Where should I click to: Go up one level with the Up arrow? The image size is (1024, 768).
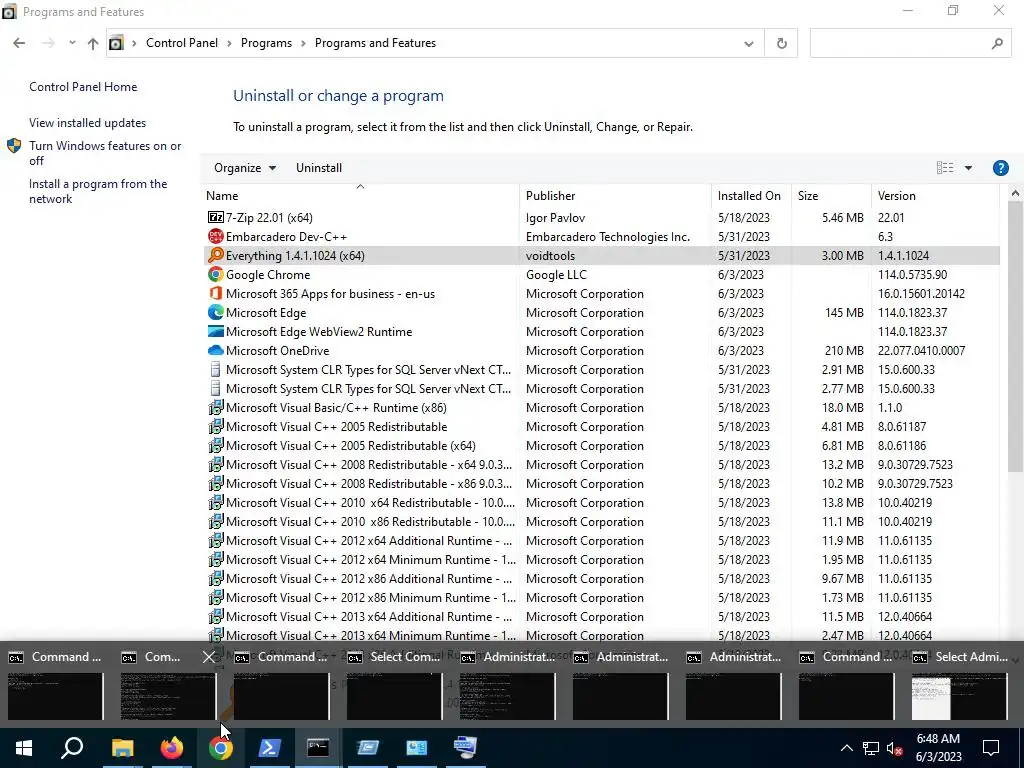(x=93, y=43)
